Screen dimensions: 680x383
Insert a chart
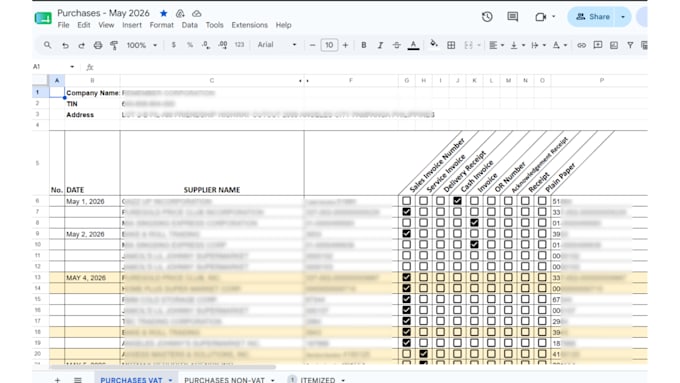coord(614,45)
